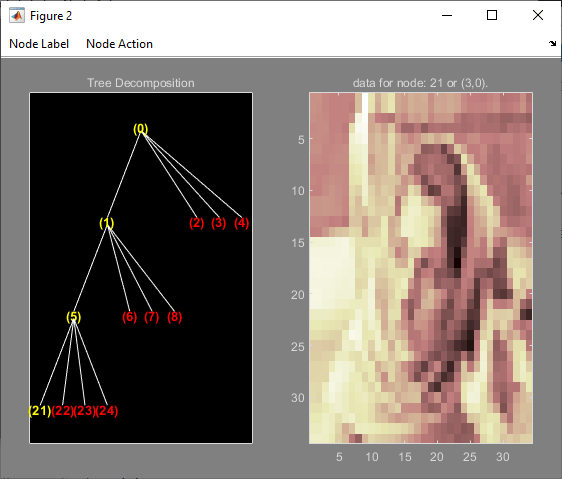Screen dimensions: 562x479
Task: Select leaf node (22)
Action: click(62, 411)
